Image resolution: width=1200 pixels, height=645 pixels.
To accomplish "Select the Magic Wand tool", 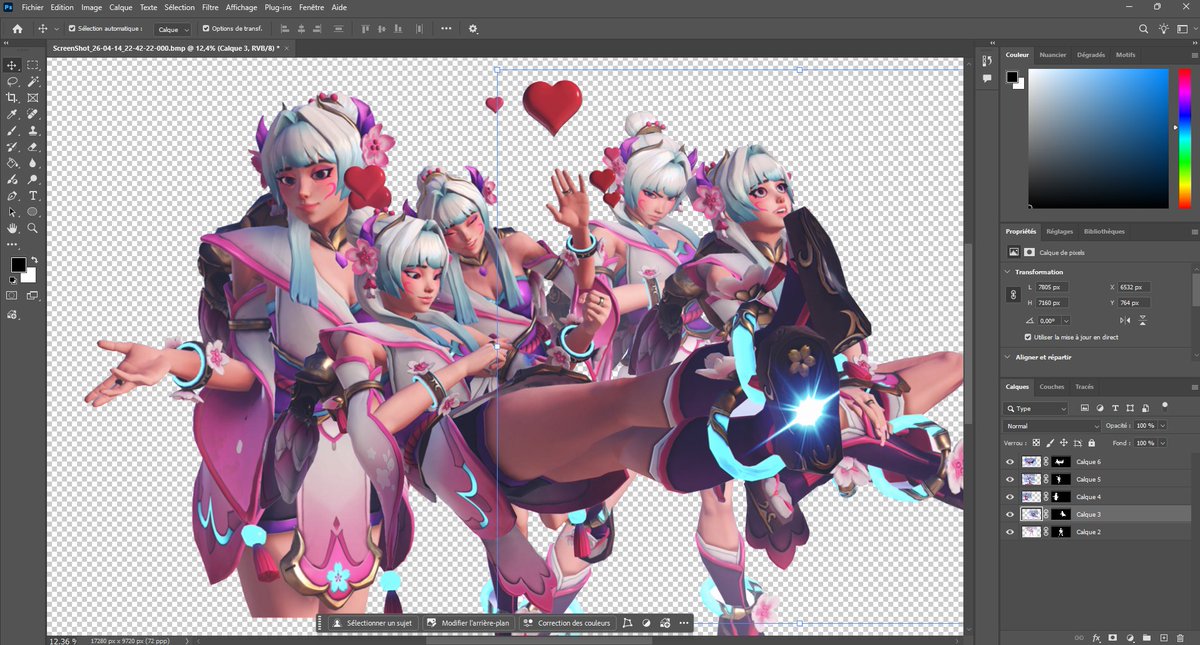I will pos(32,81).
